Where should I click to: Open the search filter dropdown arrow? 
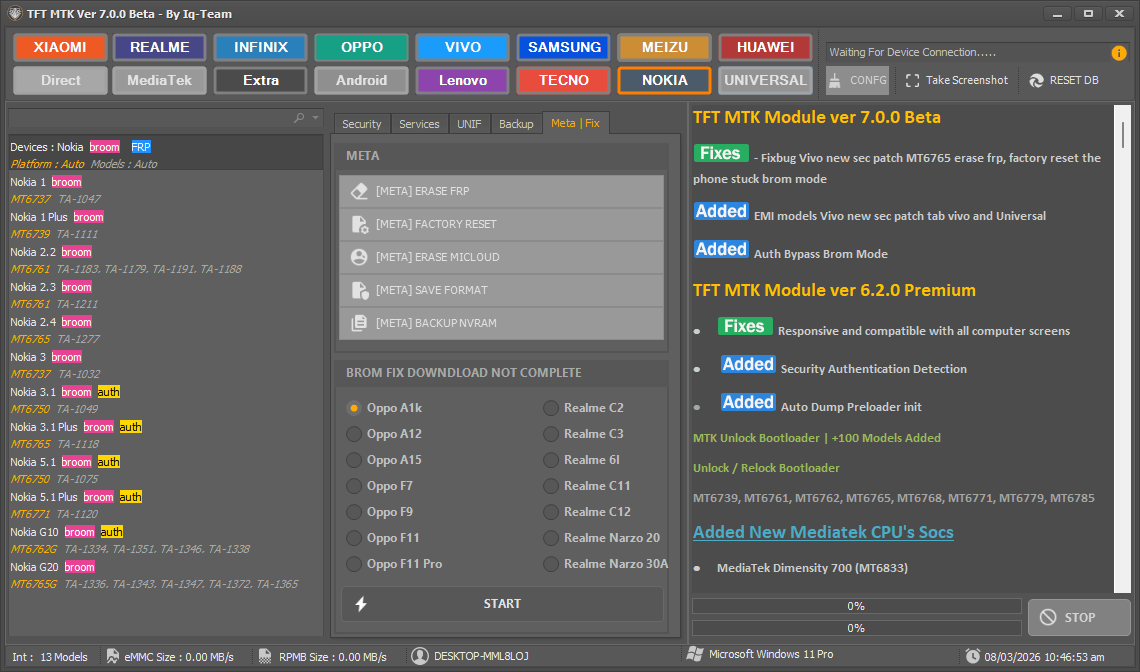pyautogui.click(x=314, y=117)
